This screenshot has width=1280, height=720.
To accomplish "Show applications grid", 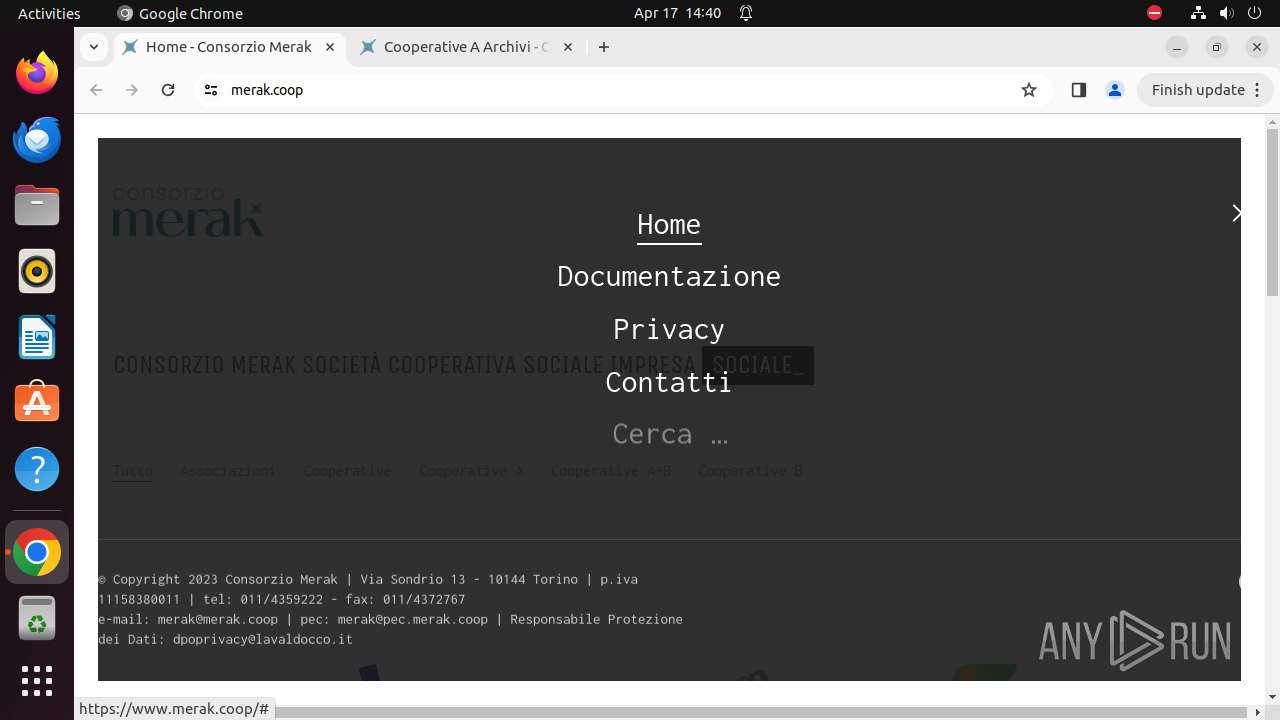I will (x=37, y=681).
